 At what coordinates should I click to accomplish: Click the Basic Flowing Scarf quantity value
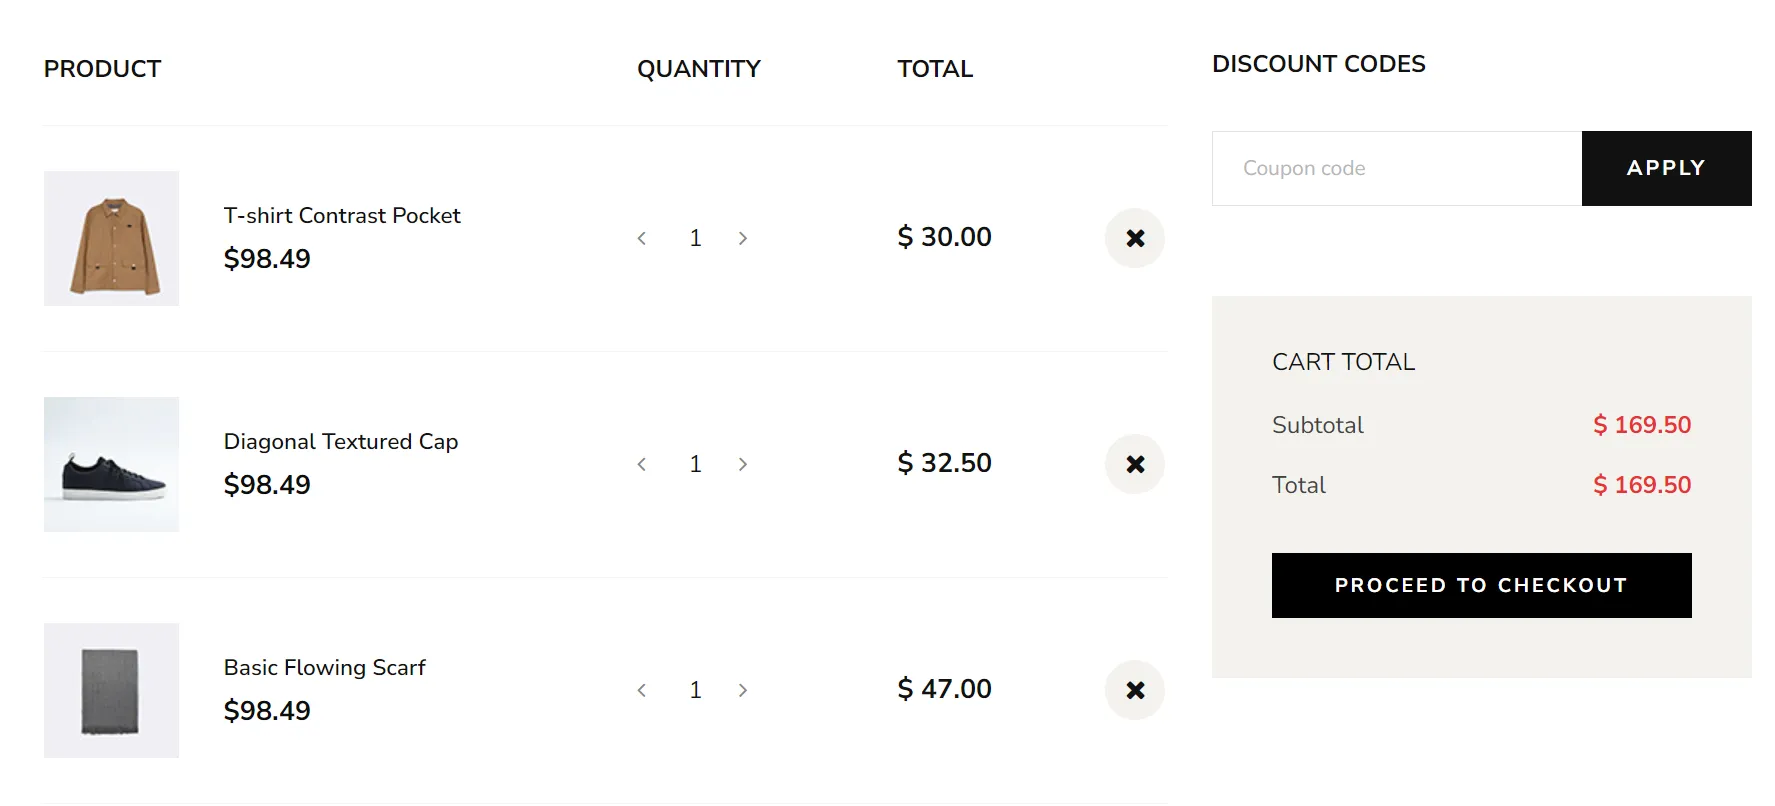695,690
